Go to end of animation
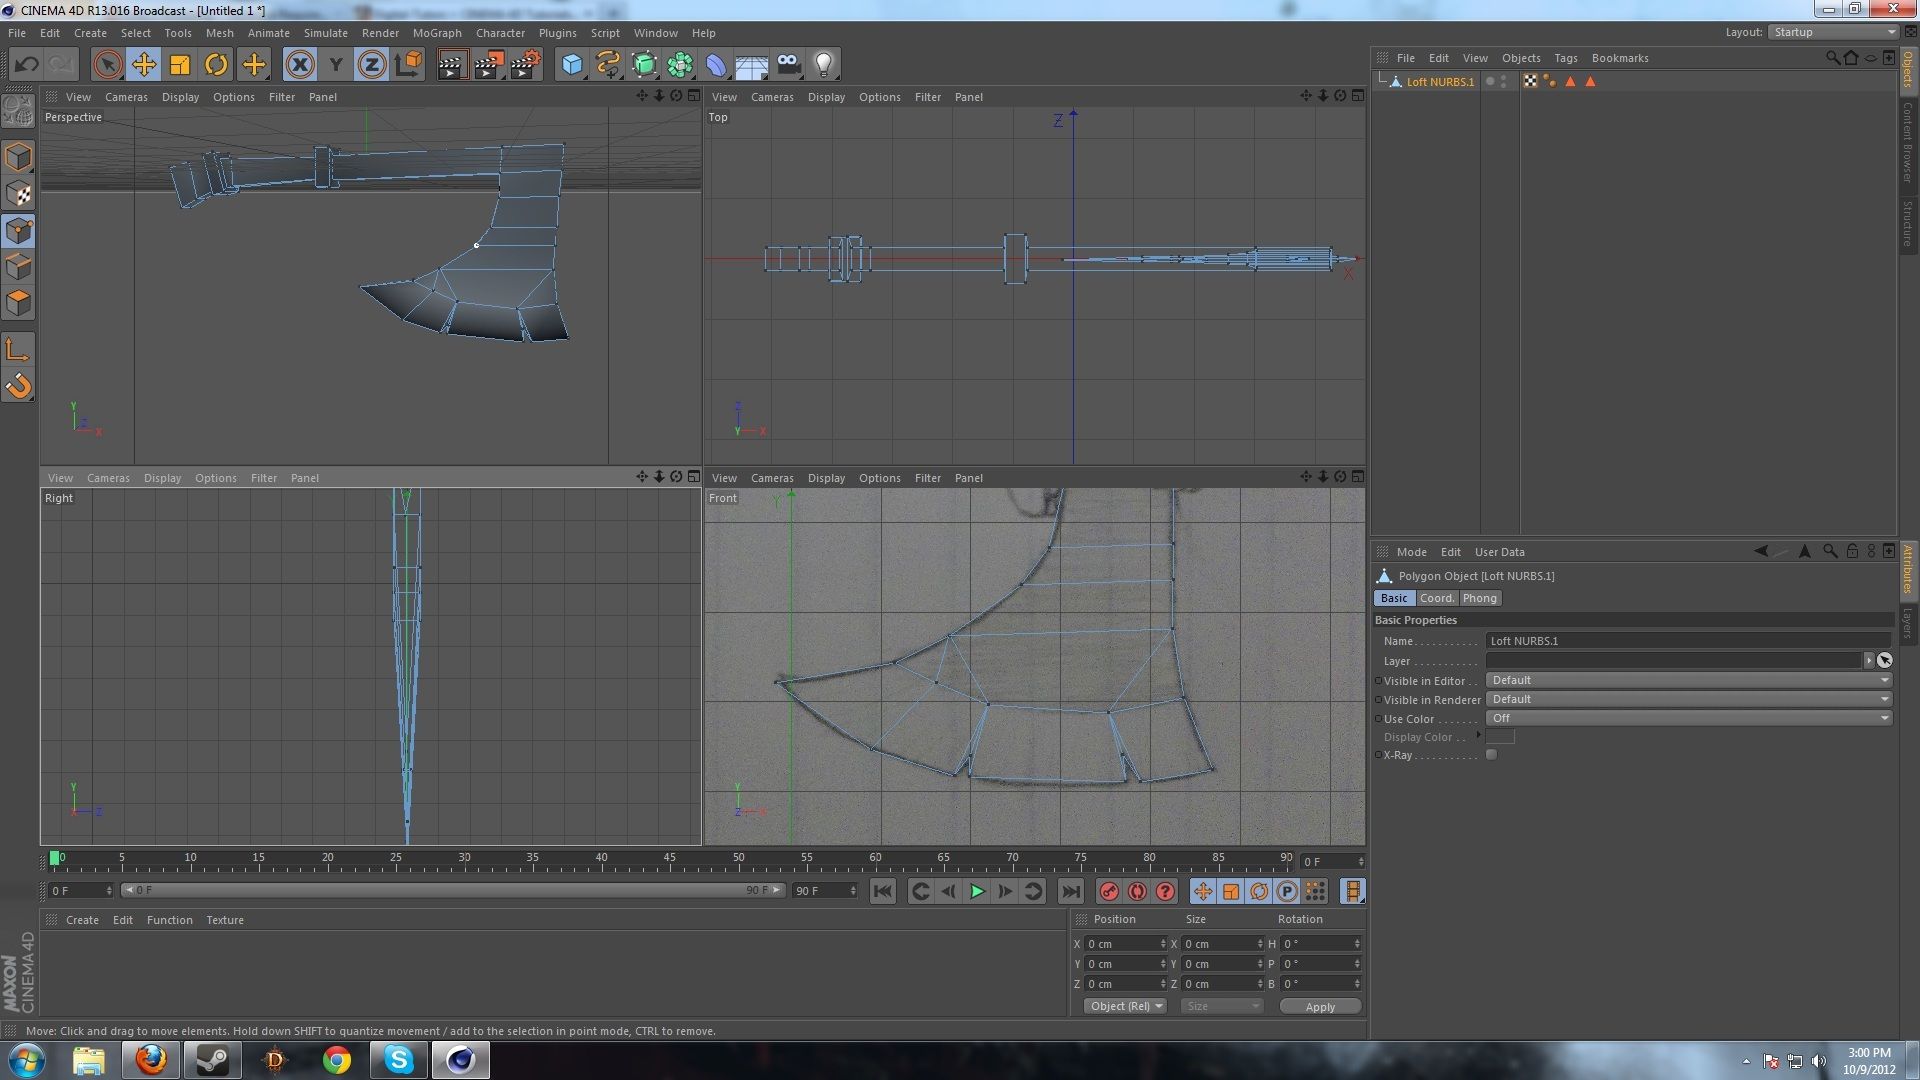This screenshot has height=1080, width=1920. click(x=1070, y=891)
